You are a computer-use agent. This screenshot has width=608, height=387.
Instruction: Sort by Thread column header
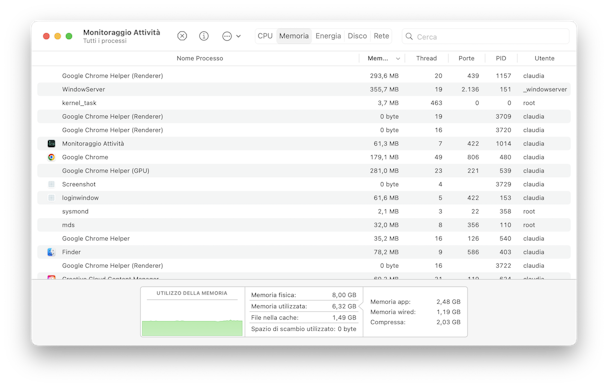click(x=427, y=58)
